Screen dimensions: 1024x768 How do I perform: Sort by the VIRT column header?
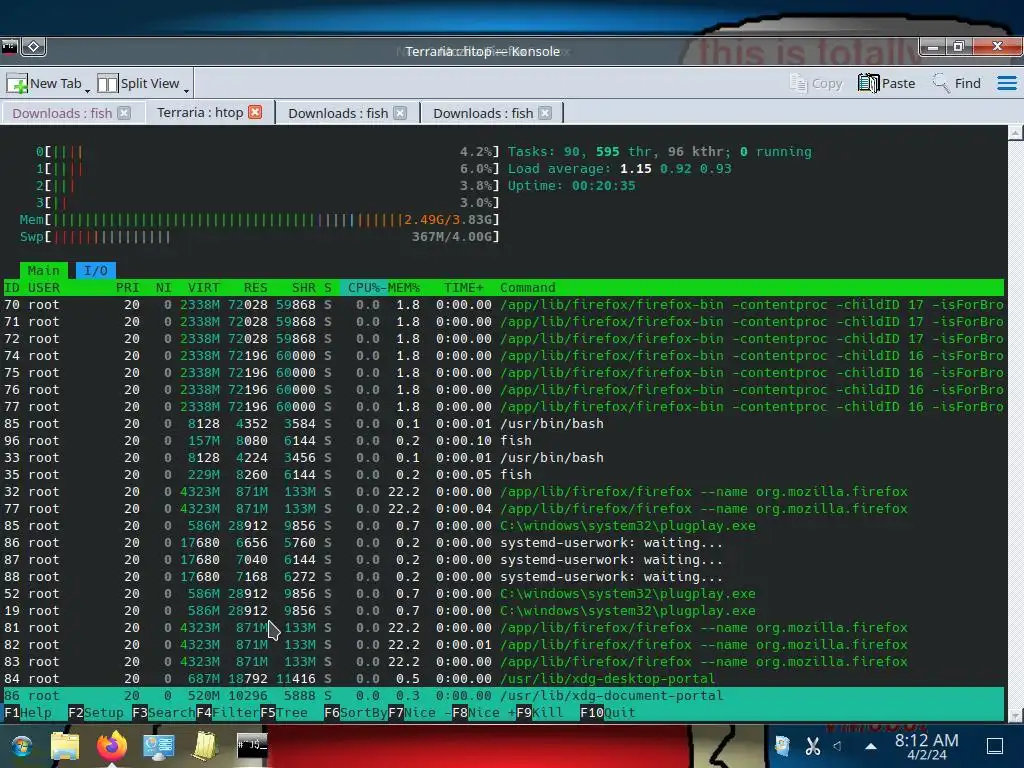tap(204, 288)
